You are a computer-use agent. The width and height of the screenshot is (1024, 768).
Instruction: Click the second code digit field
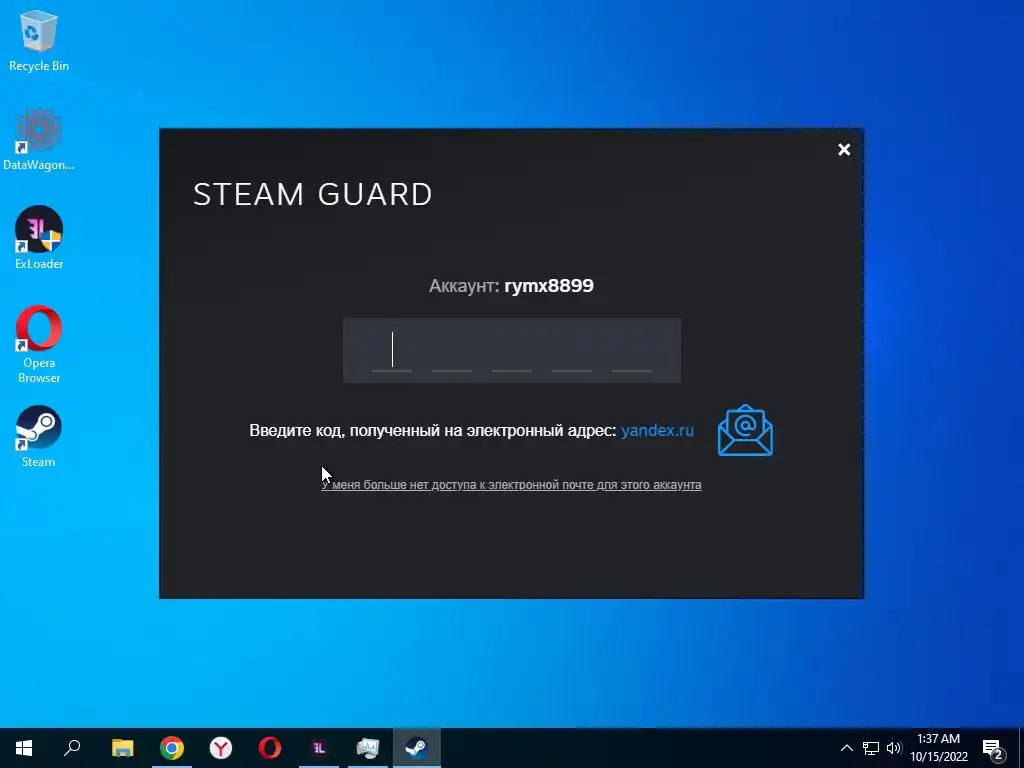pyautogui.click(x=452, y=351)
